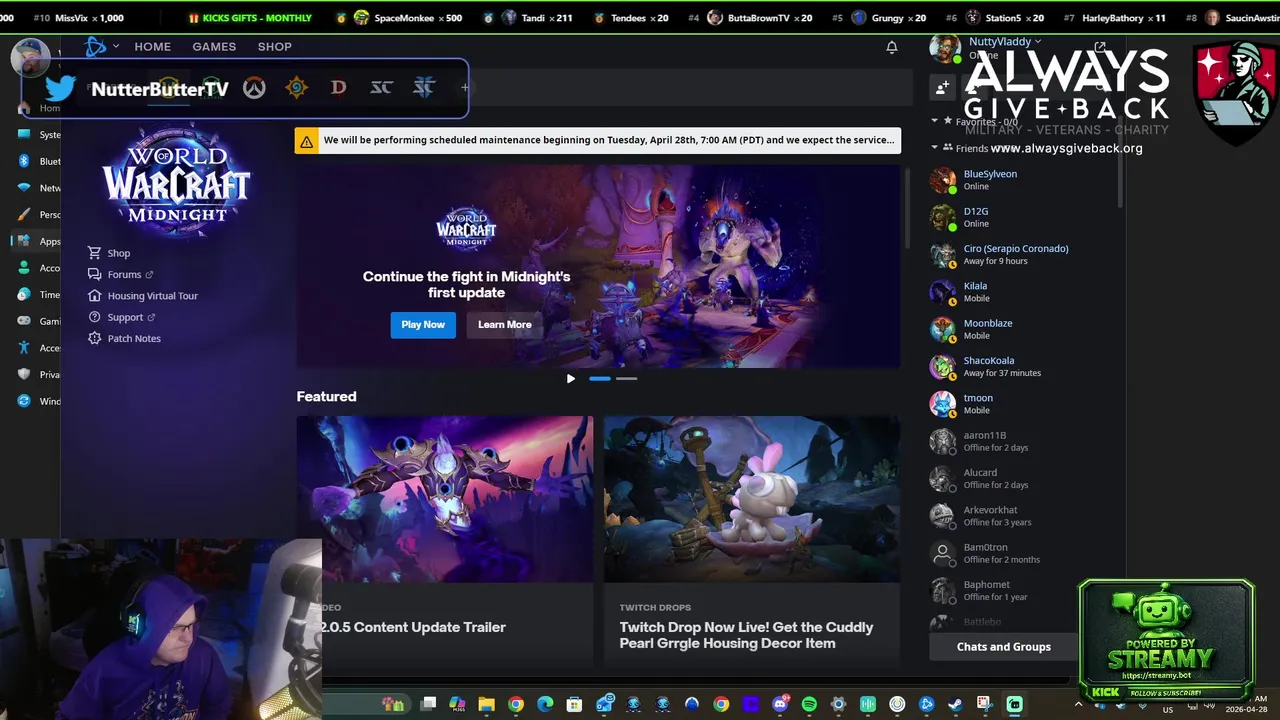The image size is (1280, 720).
Task: Select the Diablo game icon
Action: [x=338, y=88]
